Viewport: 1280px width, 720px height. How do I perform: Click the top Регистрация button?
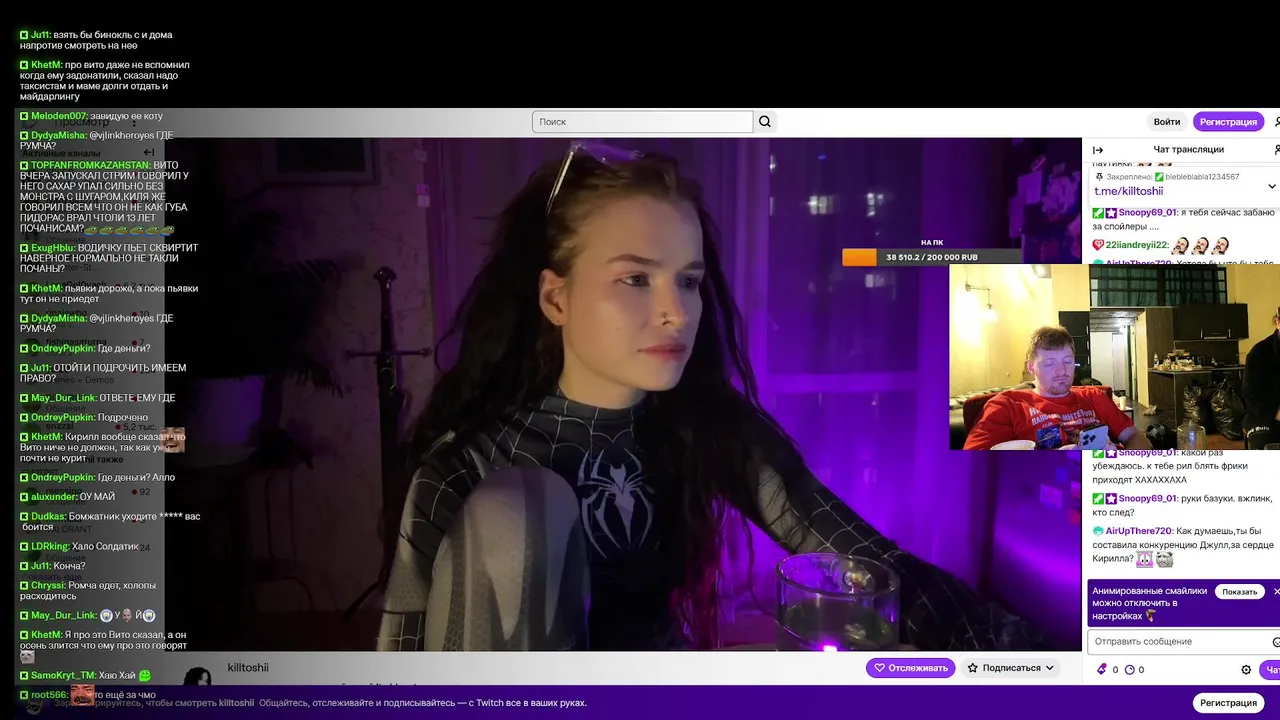[x=1228, y=122]
